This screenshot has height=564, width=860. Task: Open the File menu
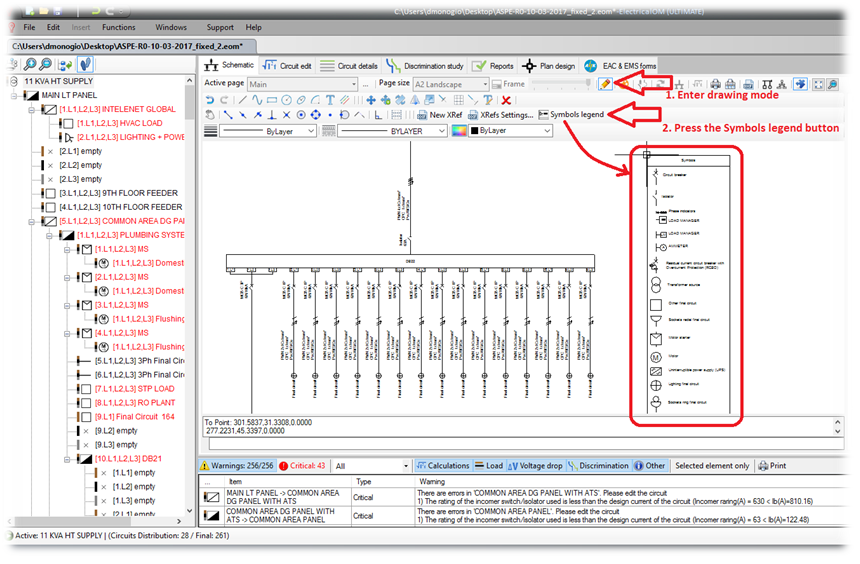[29, 27]
